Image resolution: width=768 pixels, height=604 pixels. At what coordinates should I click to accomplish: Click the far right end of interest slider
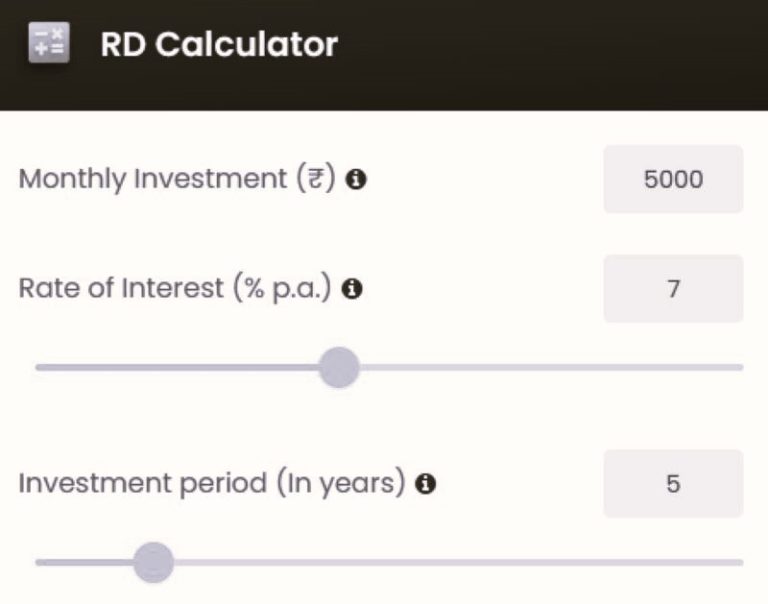[x=738, y=367]
